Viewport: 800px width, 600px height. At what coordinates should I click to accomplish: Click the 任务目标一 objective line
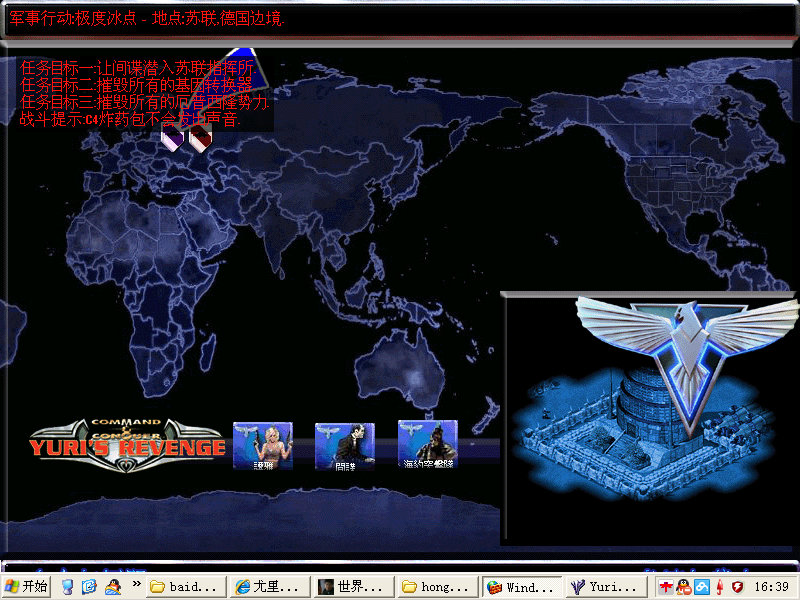click(x=138, y=67)
